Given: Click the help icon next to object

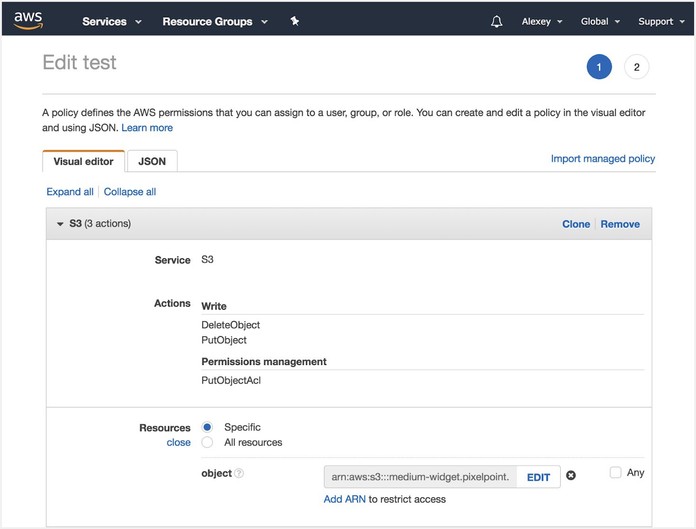Looking at the screenshot, I should click(239, 474).
